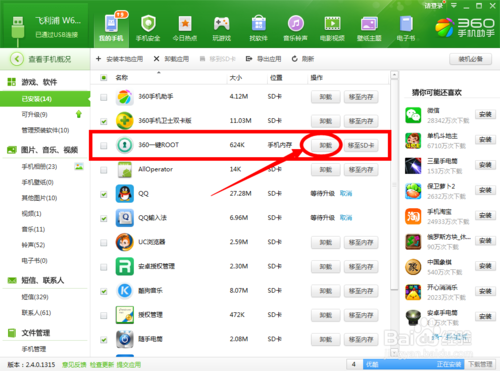The image size is (500, 371).
Task: Uncheck the 360手机卫士双卡版 checkbox
Action: (104, 121)
